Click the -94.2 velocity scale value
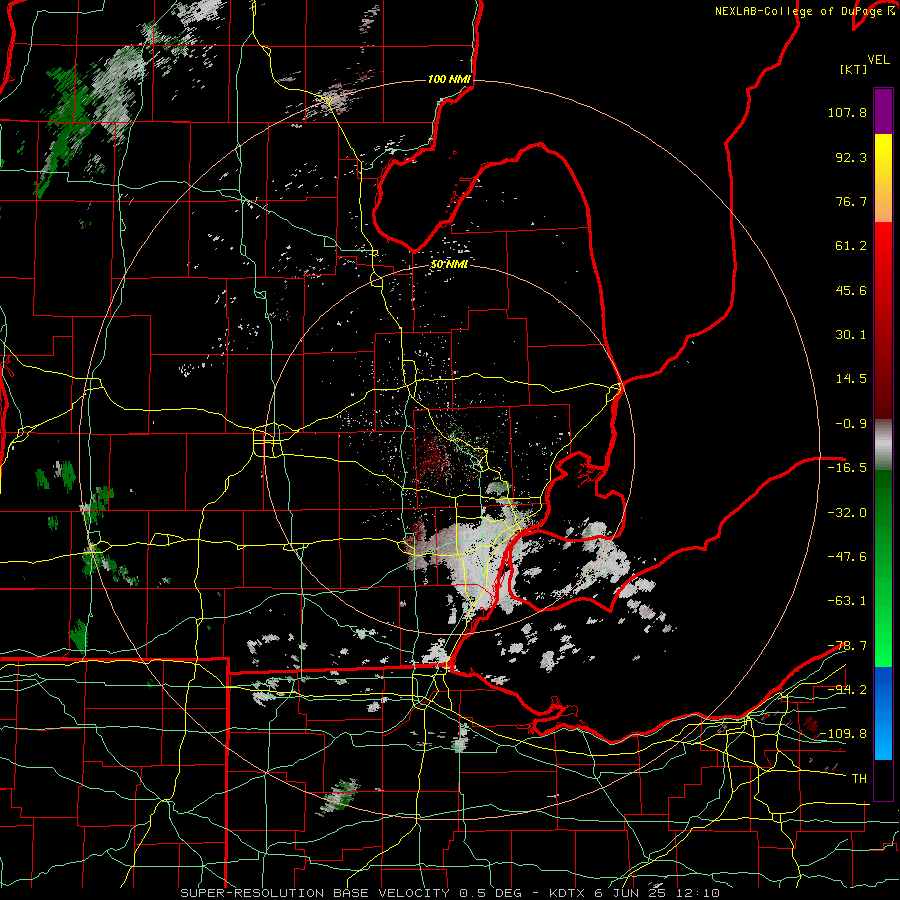Image resolution: width=900 pixels, height=900 pixels. click(847, 689)
